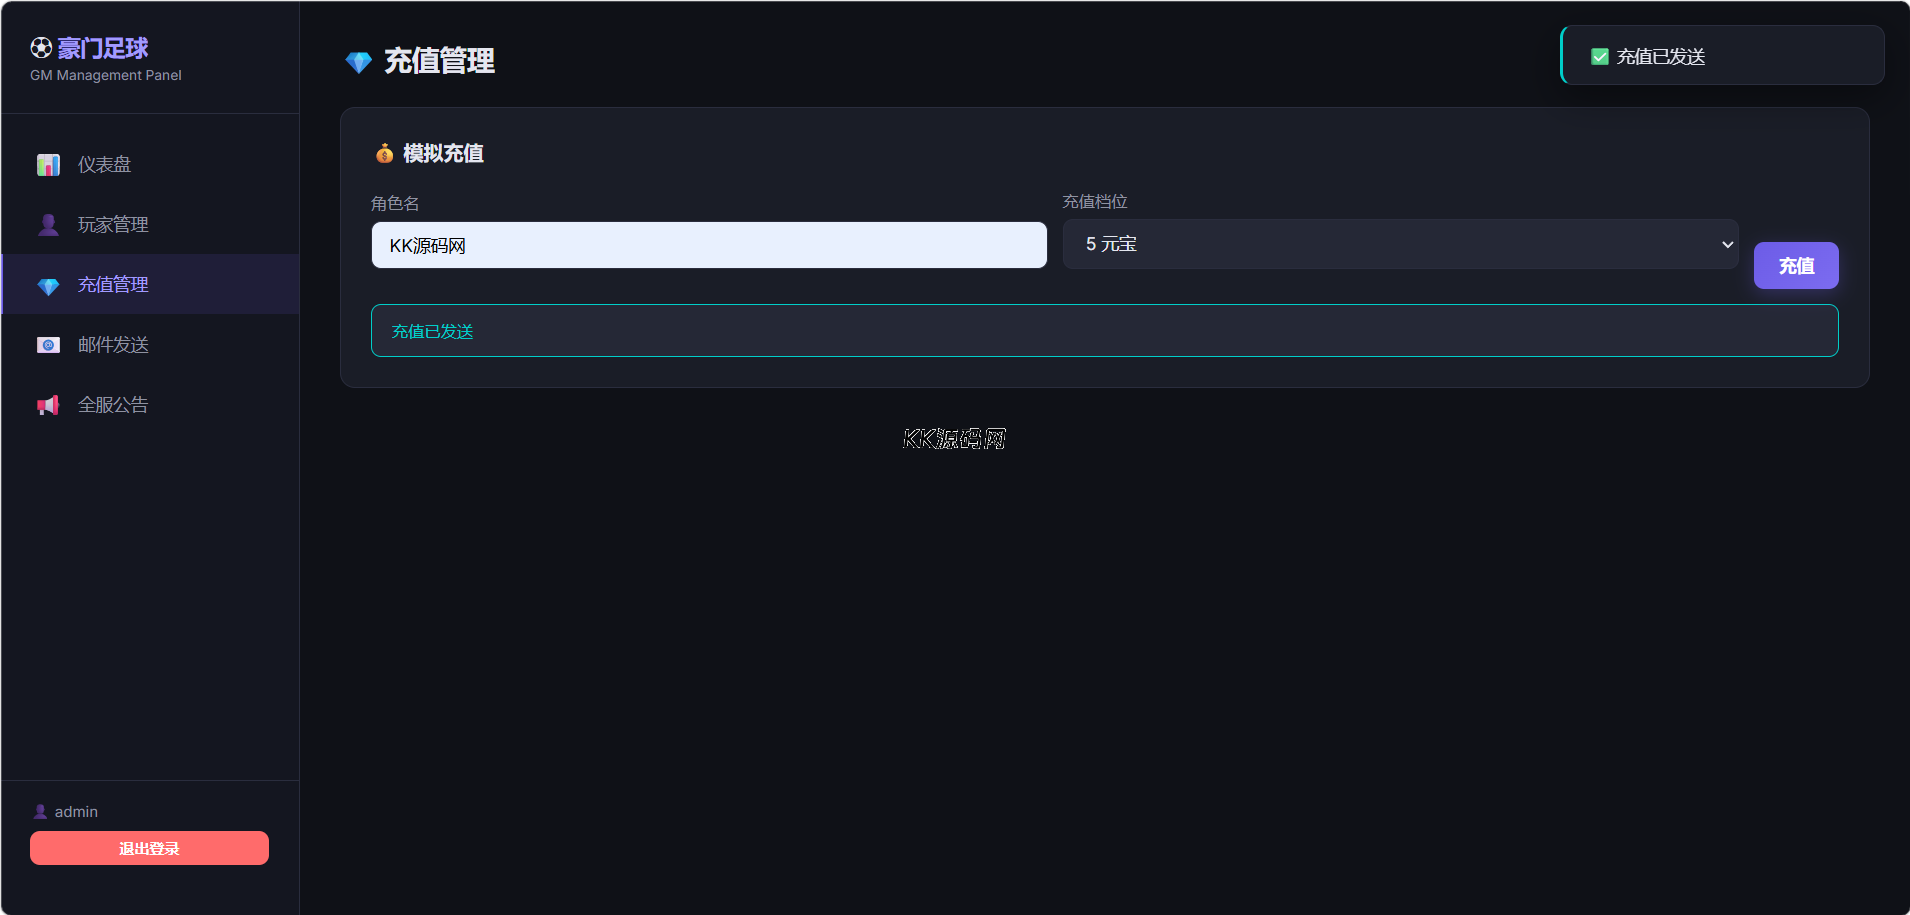Click the dropdown chevron arrow

pos(1727,244)
